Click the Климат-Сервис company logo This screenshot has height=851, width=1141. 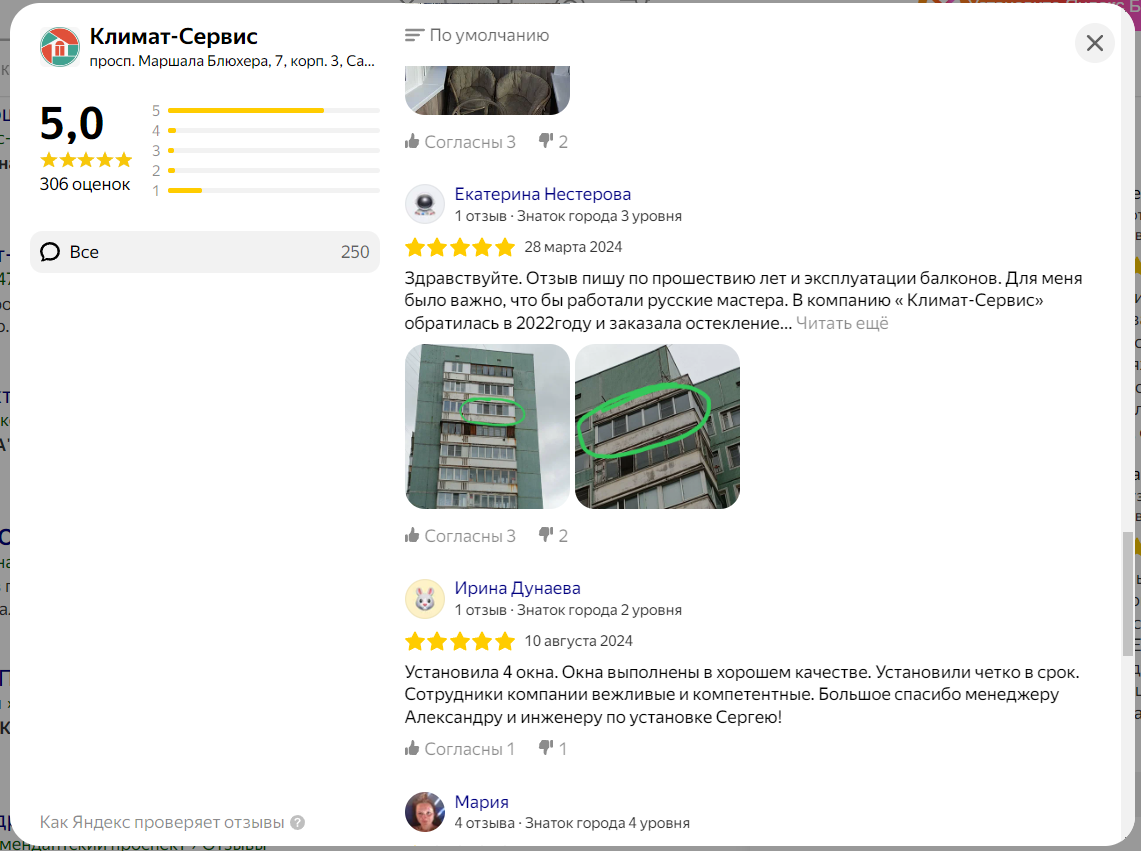pyautogui.click(x=60, y=47)
